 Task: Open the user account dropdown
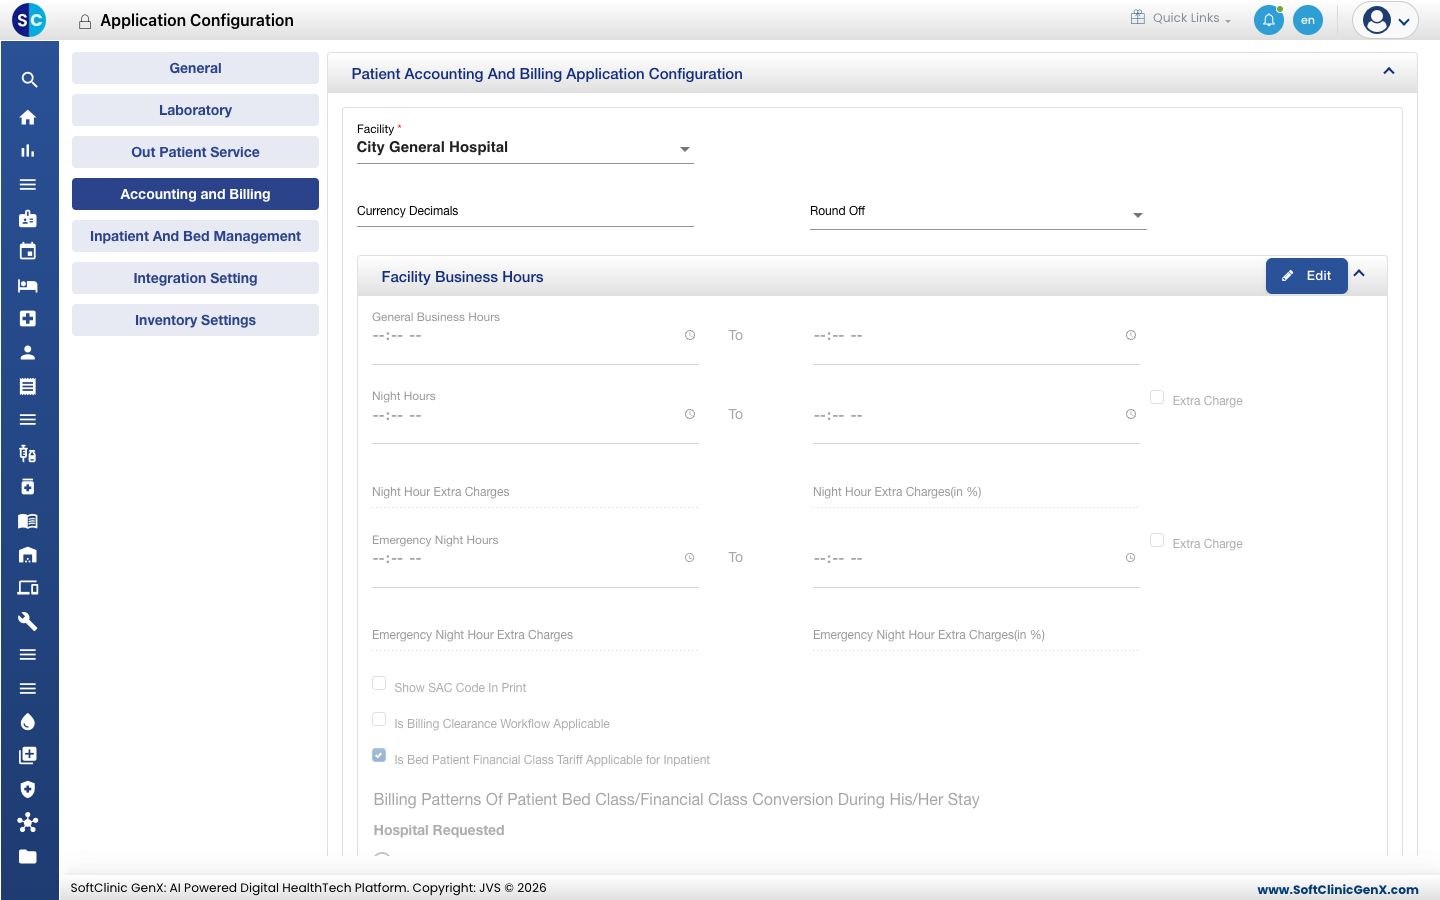1386,20
